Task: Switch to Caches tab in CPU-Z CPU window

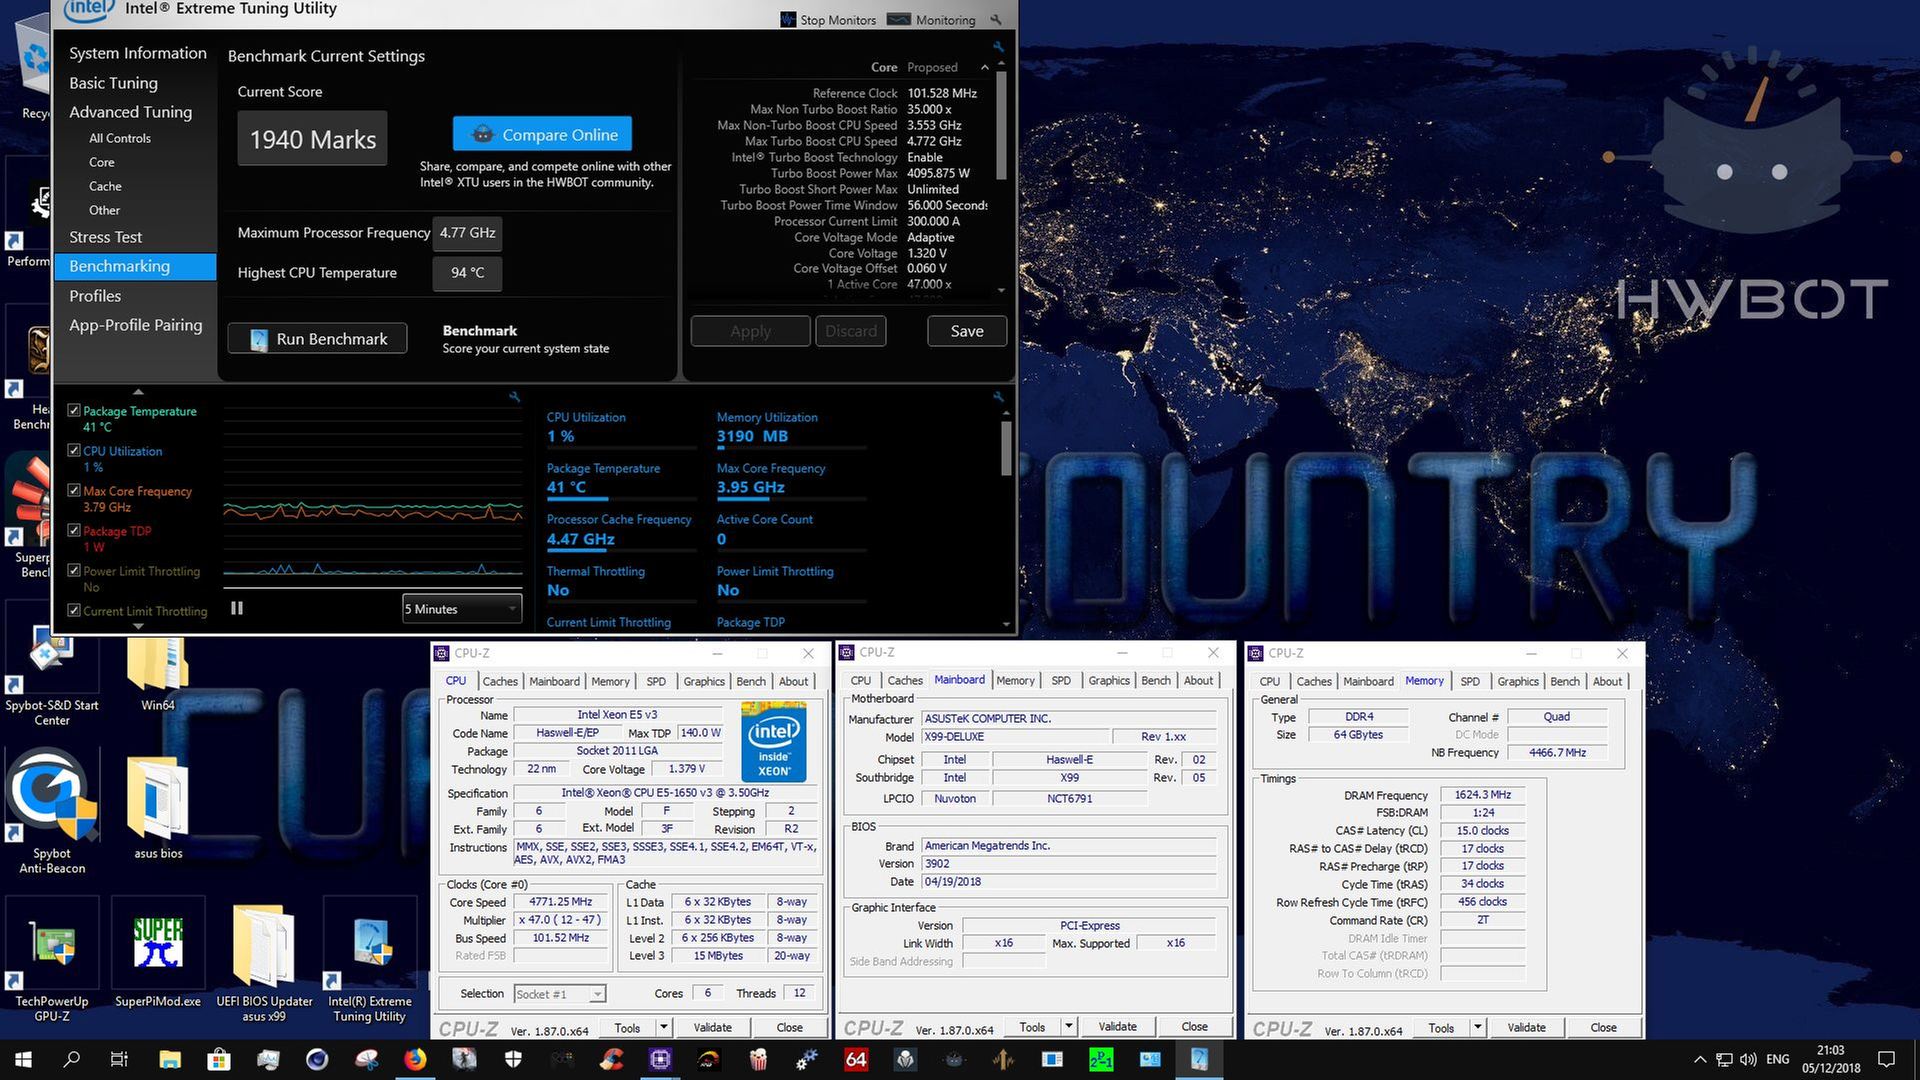Action: 500,681
